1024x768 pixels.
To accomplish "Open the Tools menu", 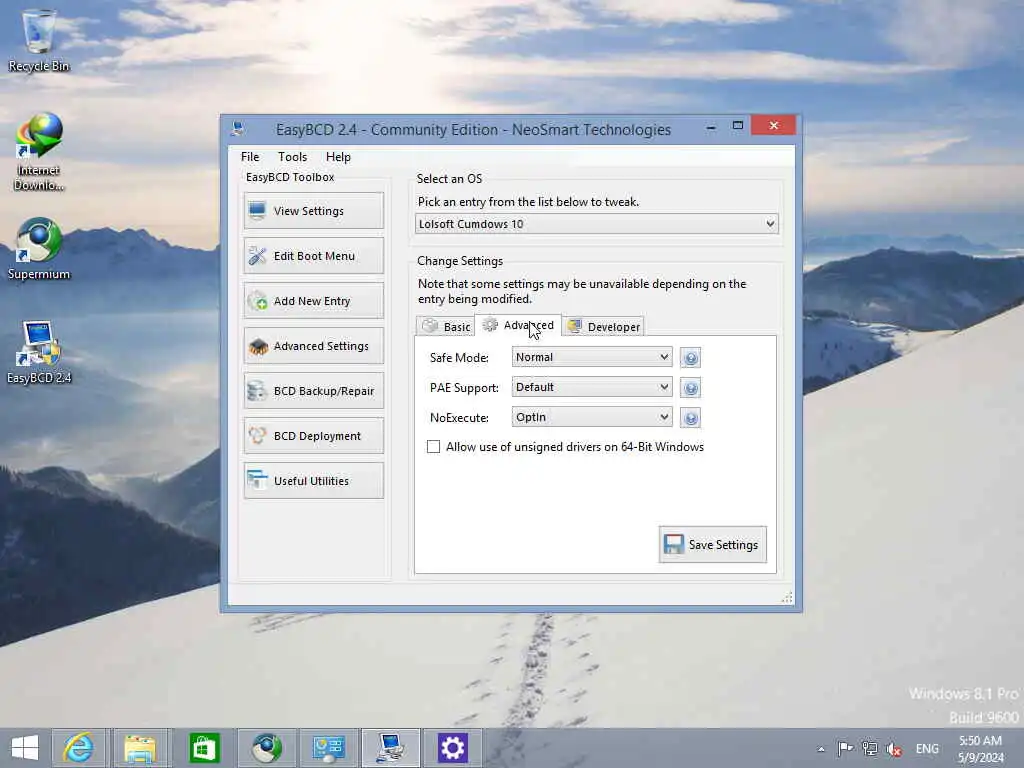I will (x=292, y=157).
